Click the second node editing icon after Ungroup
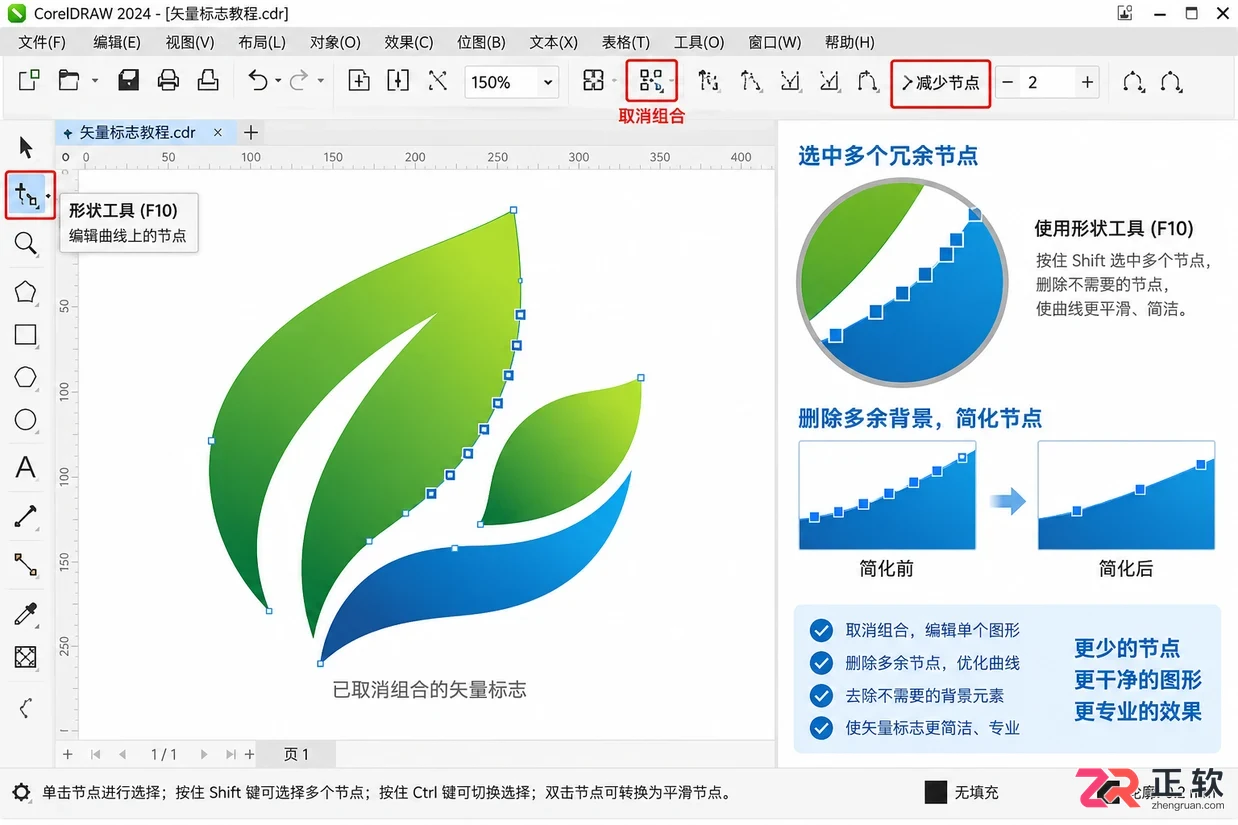Viewport: 1238px width, 825px height. pyautogui.click(x=750, y=81)
